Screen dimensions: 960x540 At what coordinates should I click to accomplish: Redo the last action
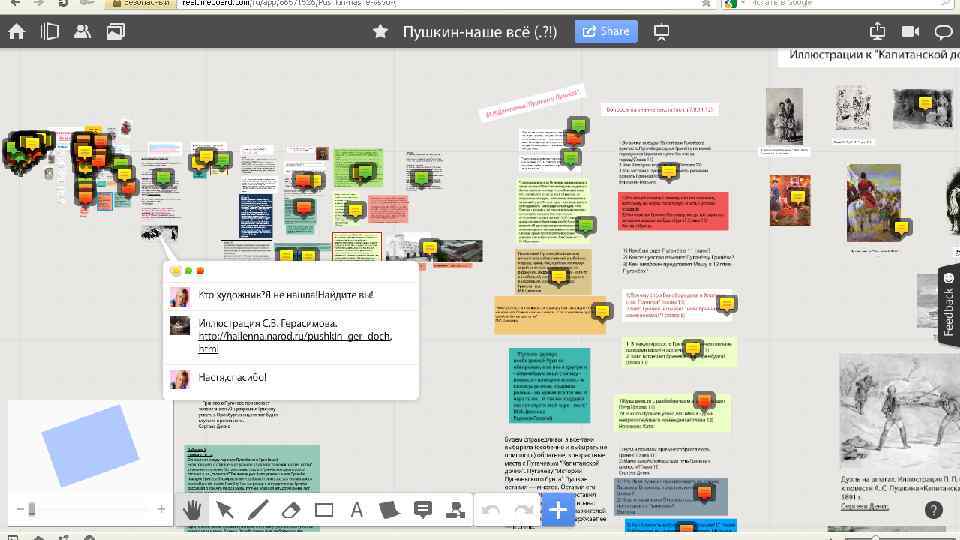(x=523, y=509)
